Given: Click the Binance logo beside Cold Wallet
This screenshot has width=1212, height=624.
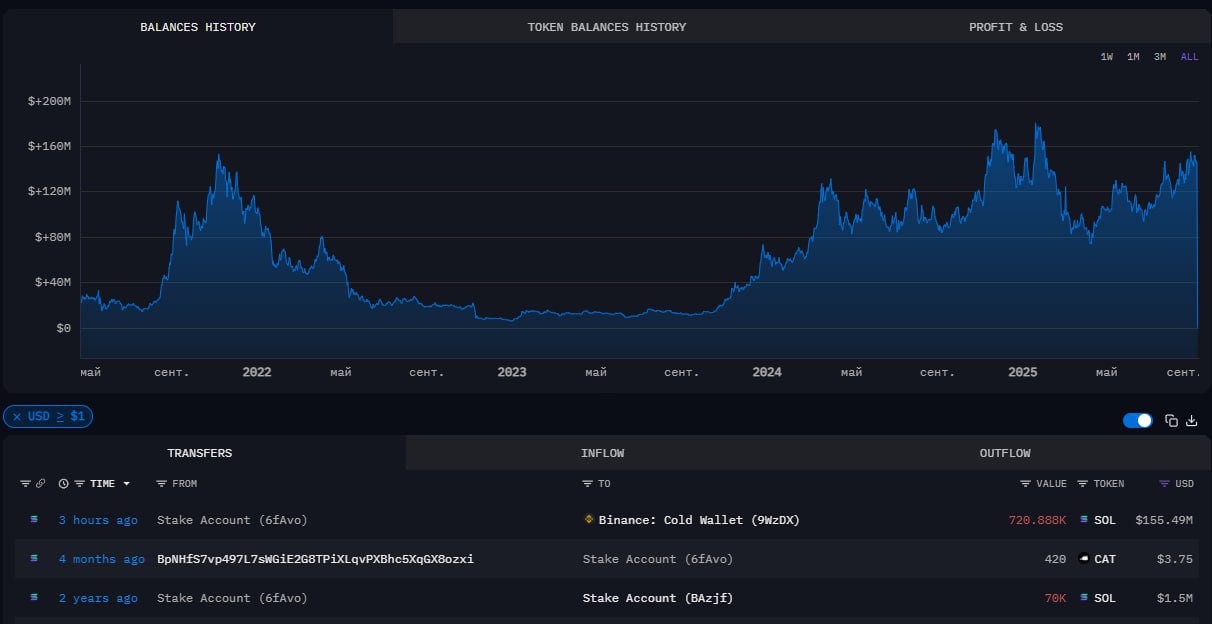Looking at the screenshot, I should [589, 520].
